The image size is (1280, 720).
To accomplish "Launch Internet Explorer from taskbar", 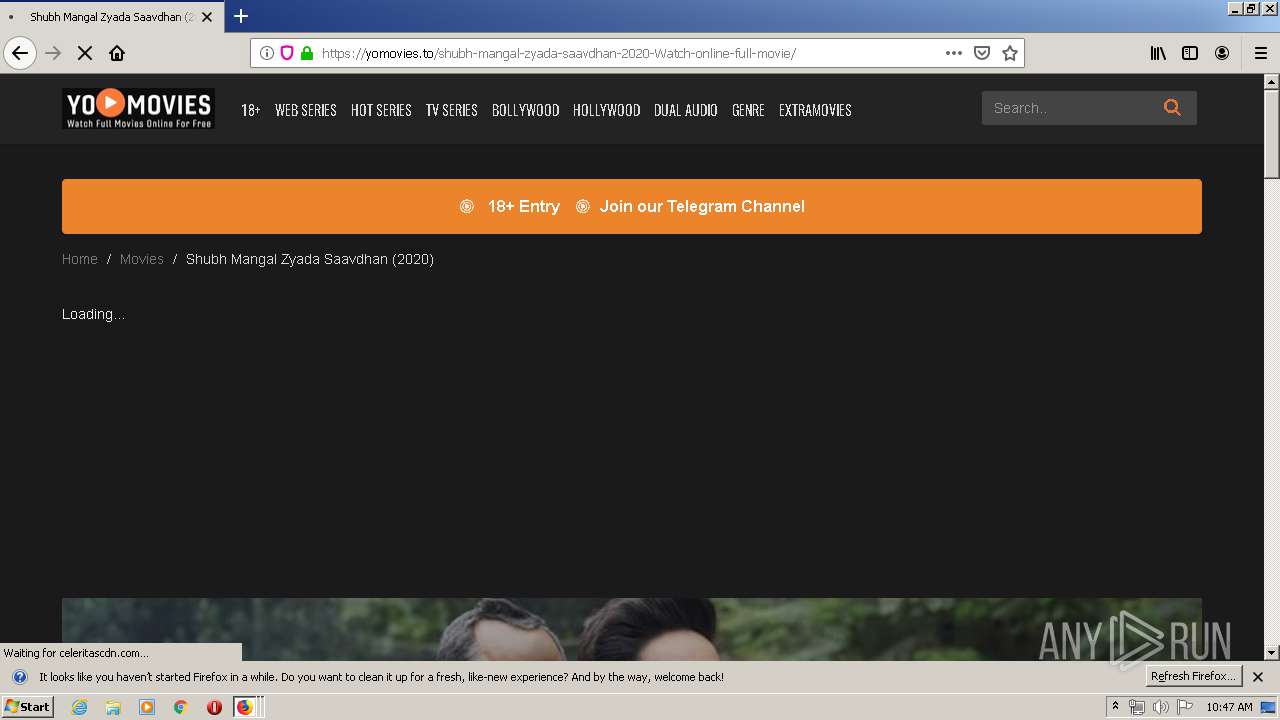I will (x=79, y=707).
